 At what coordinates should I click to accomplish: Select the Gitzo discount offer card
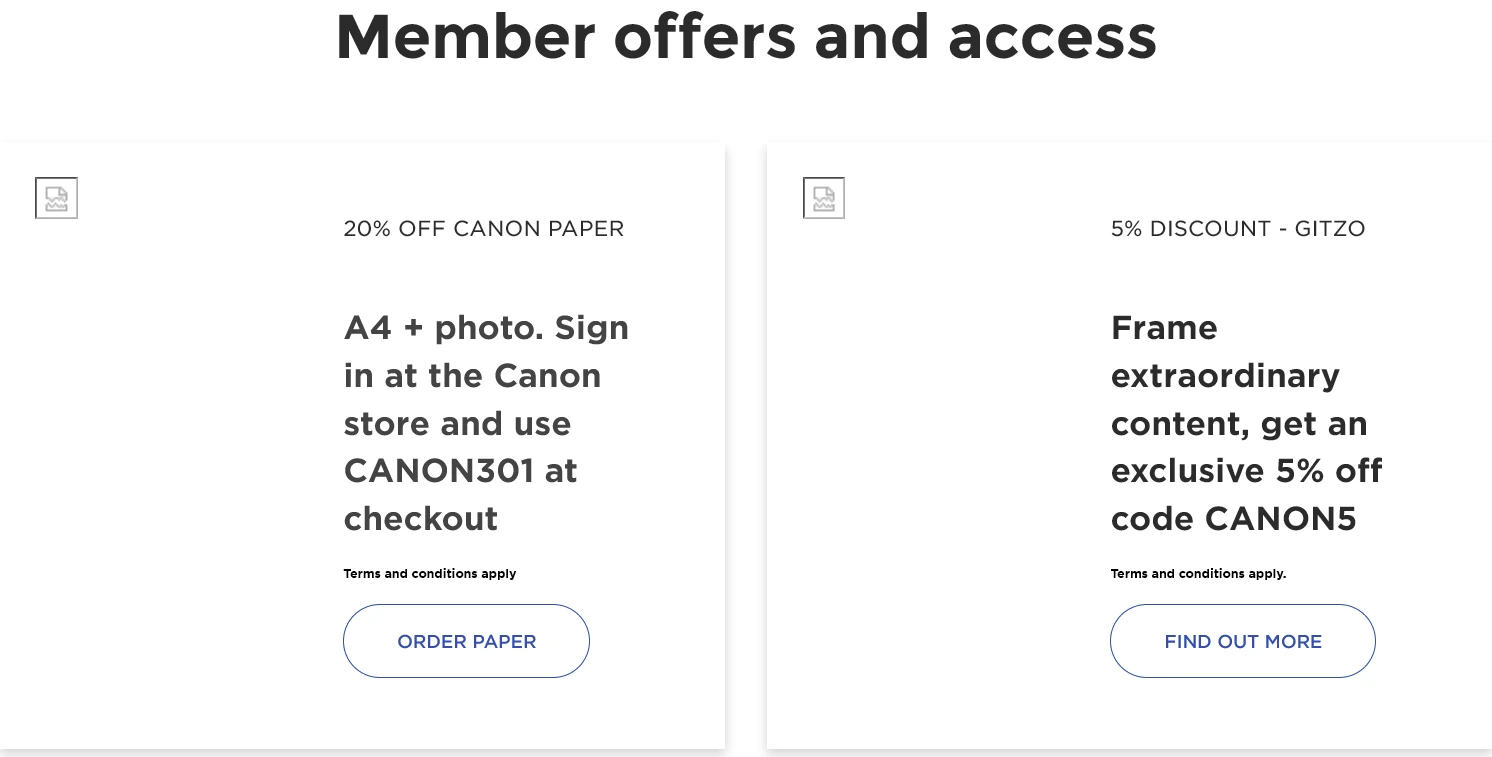[1128, 445]
